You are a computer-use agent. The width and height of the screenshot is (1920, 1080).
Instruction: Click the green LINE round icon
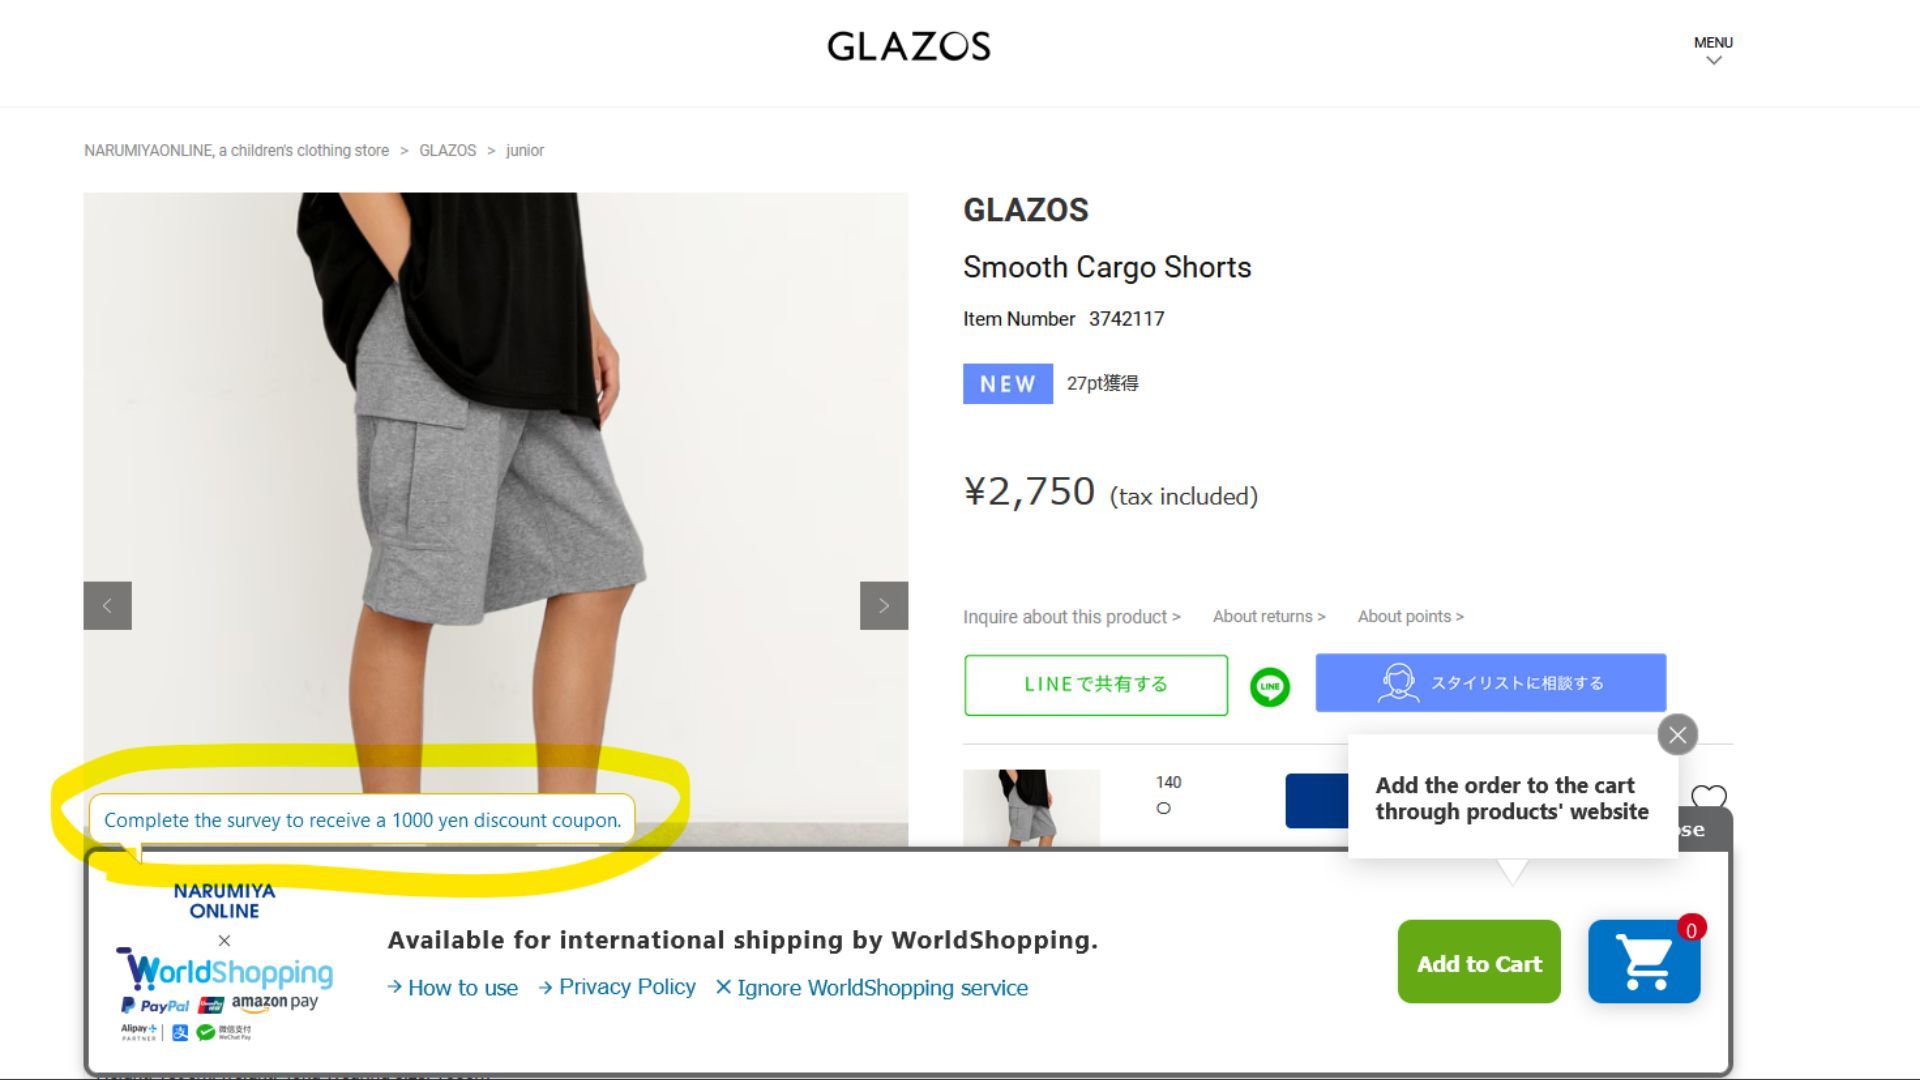pyautogui.click(x=1269, y=687)
